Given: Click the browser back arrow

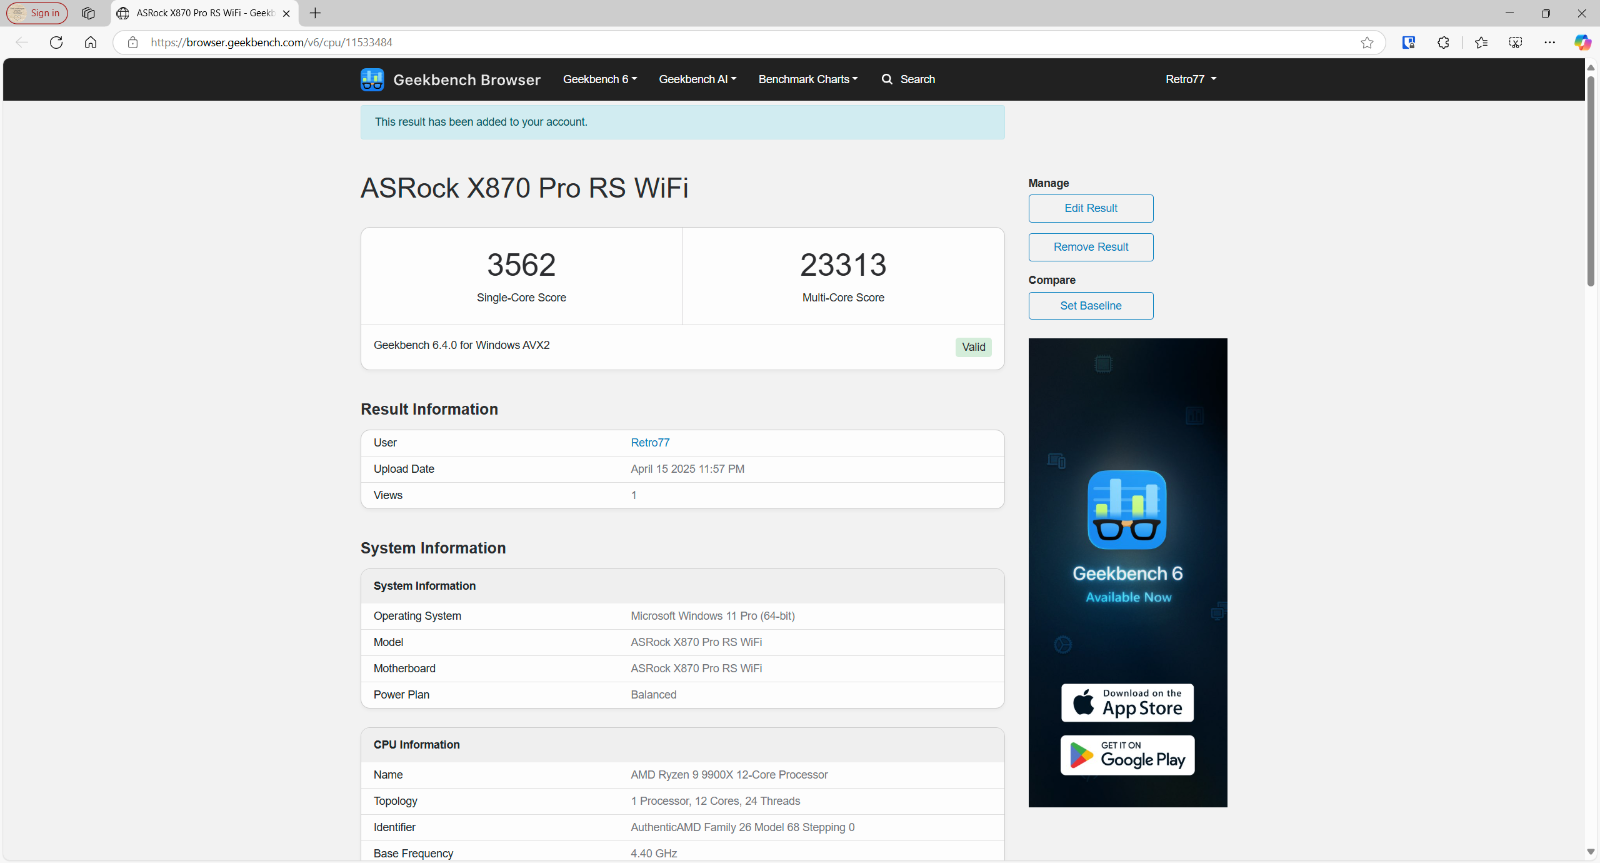Looking at the screenshot, I should (x=22, y=42).
